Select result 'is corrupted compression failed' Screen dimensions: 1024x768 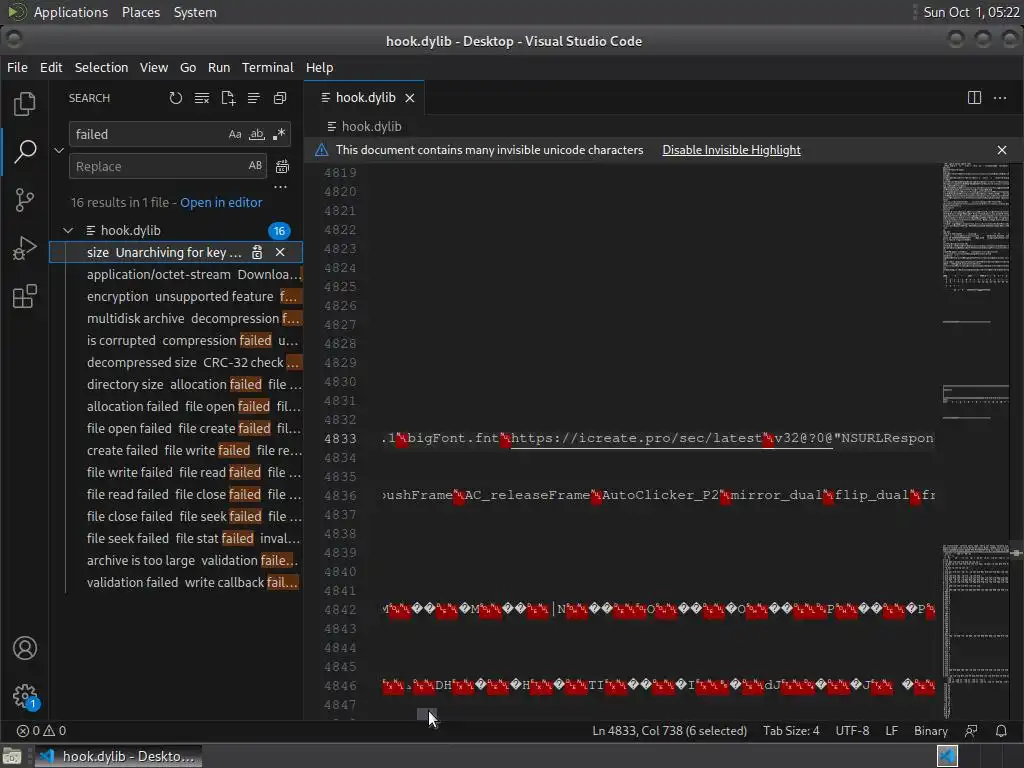176,340
